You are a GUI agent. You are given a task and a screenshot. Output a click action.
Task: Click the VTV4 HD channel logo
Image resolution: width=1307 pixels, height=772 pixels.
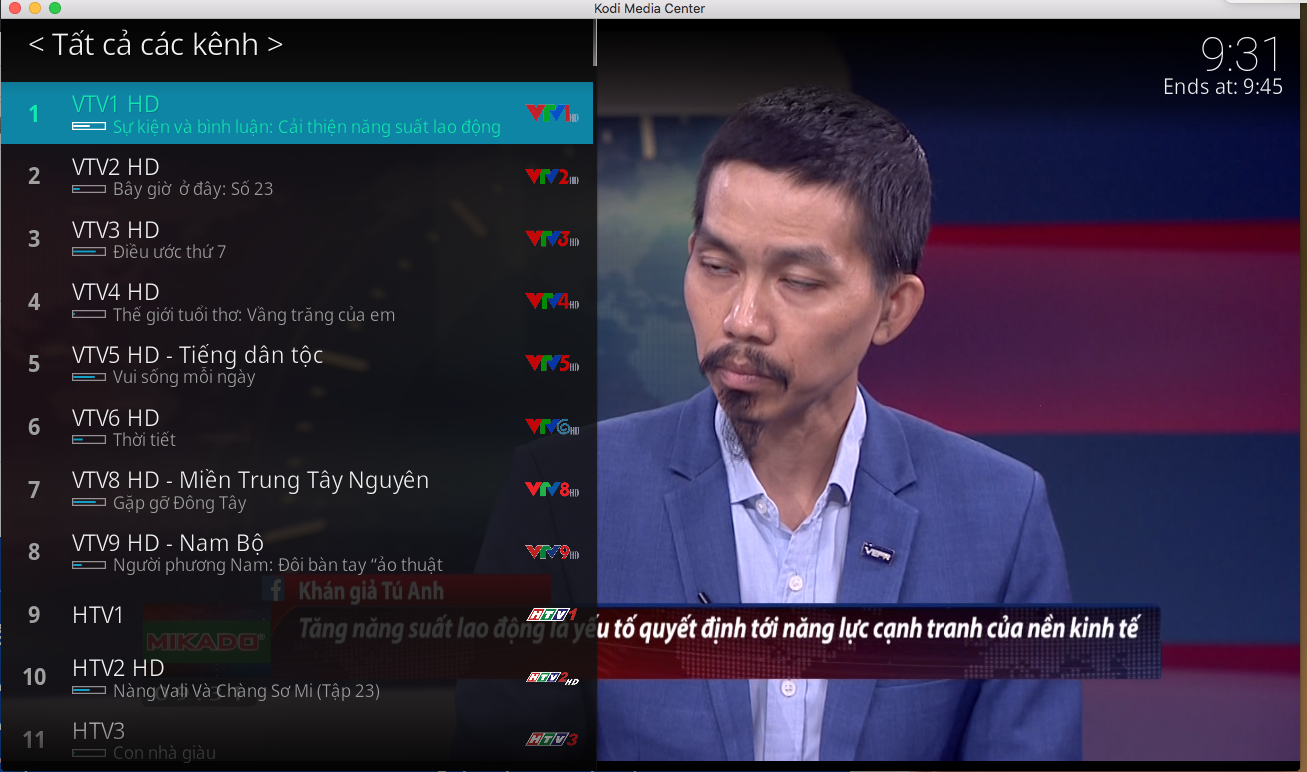tap(552, 301)
